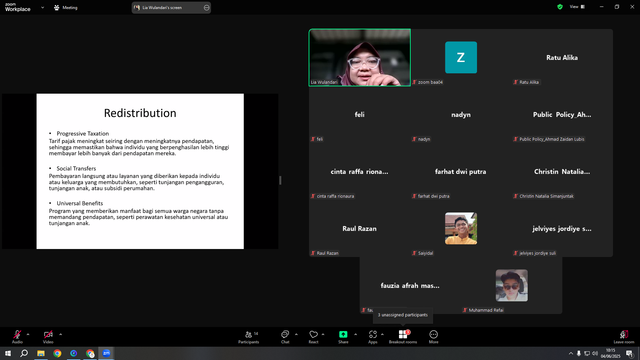Expand the arrow beside Apps
Screen dimensions: 640x360
coord(382,334)
